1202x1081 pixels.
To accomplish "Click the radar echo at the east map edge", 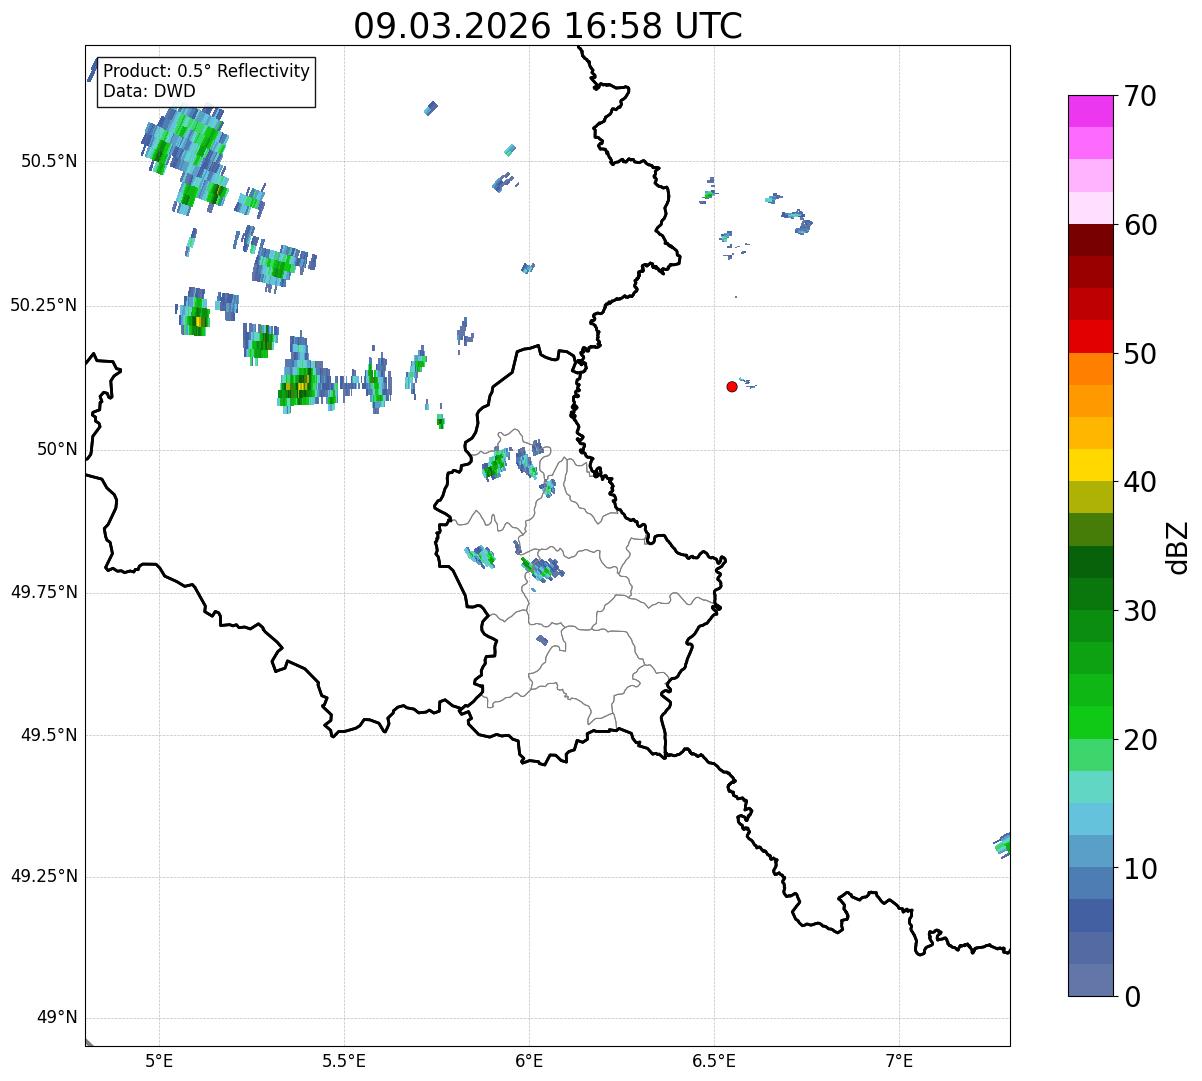I will pyautogui.click(x=1003, y=845).
